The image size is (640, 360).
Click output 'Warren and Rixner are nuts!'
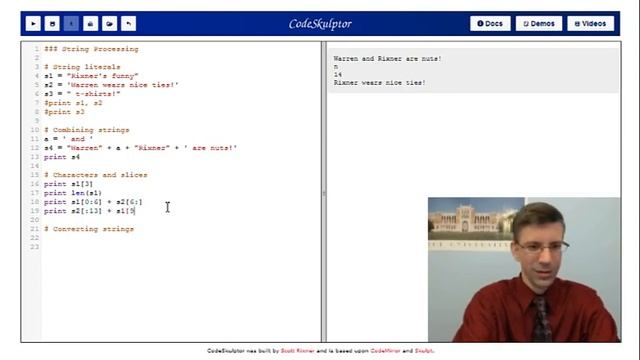click(x=387, y=59)
